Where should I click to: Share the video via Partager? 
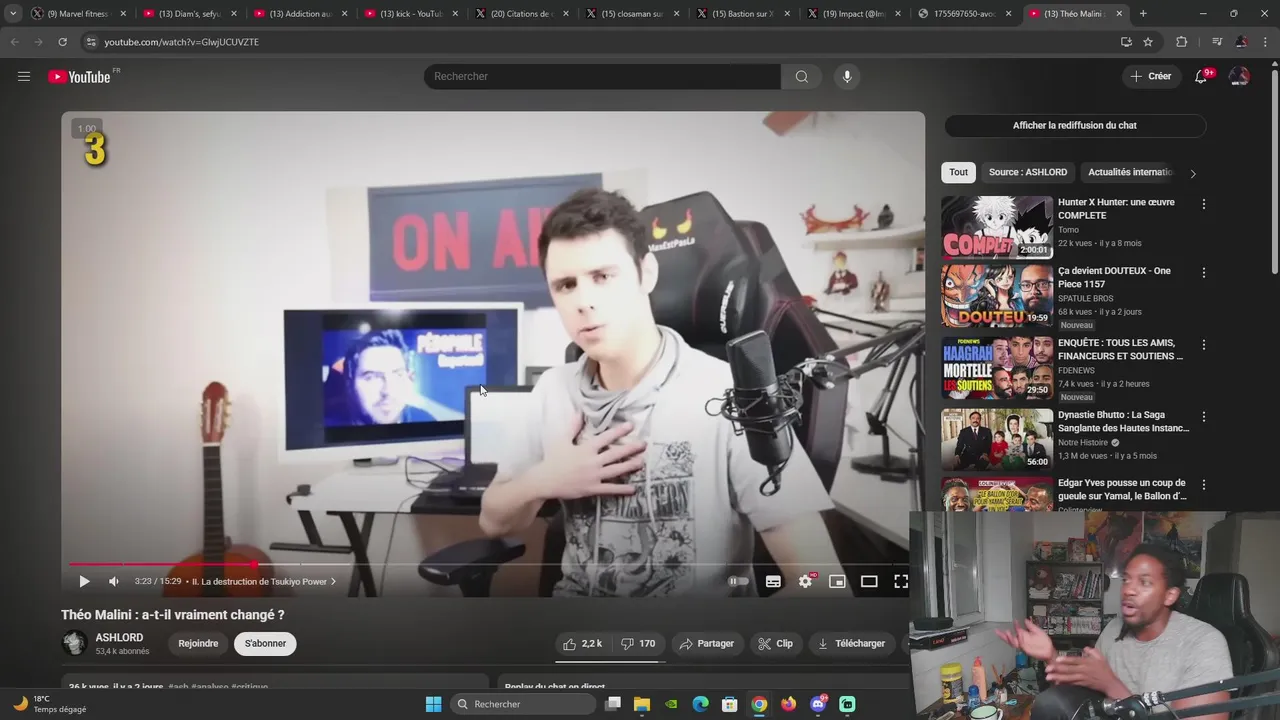[706, 643]
